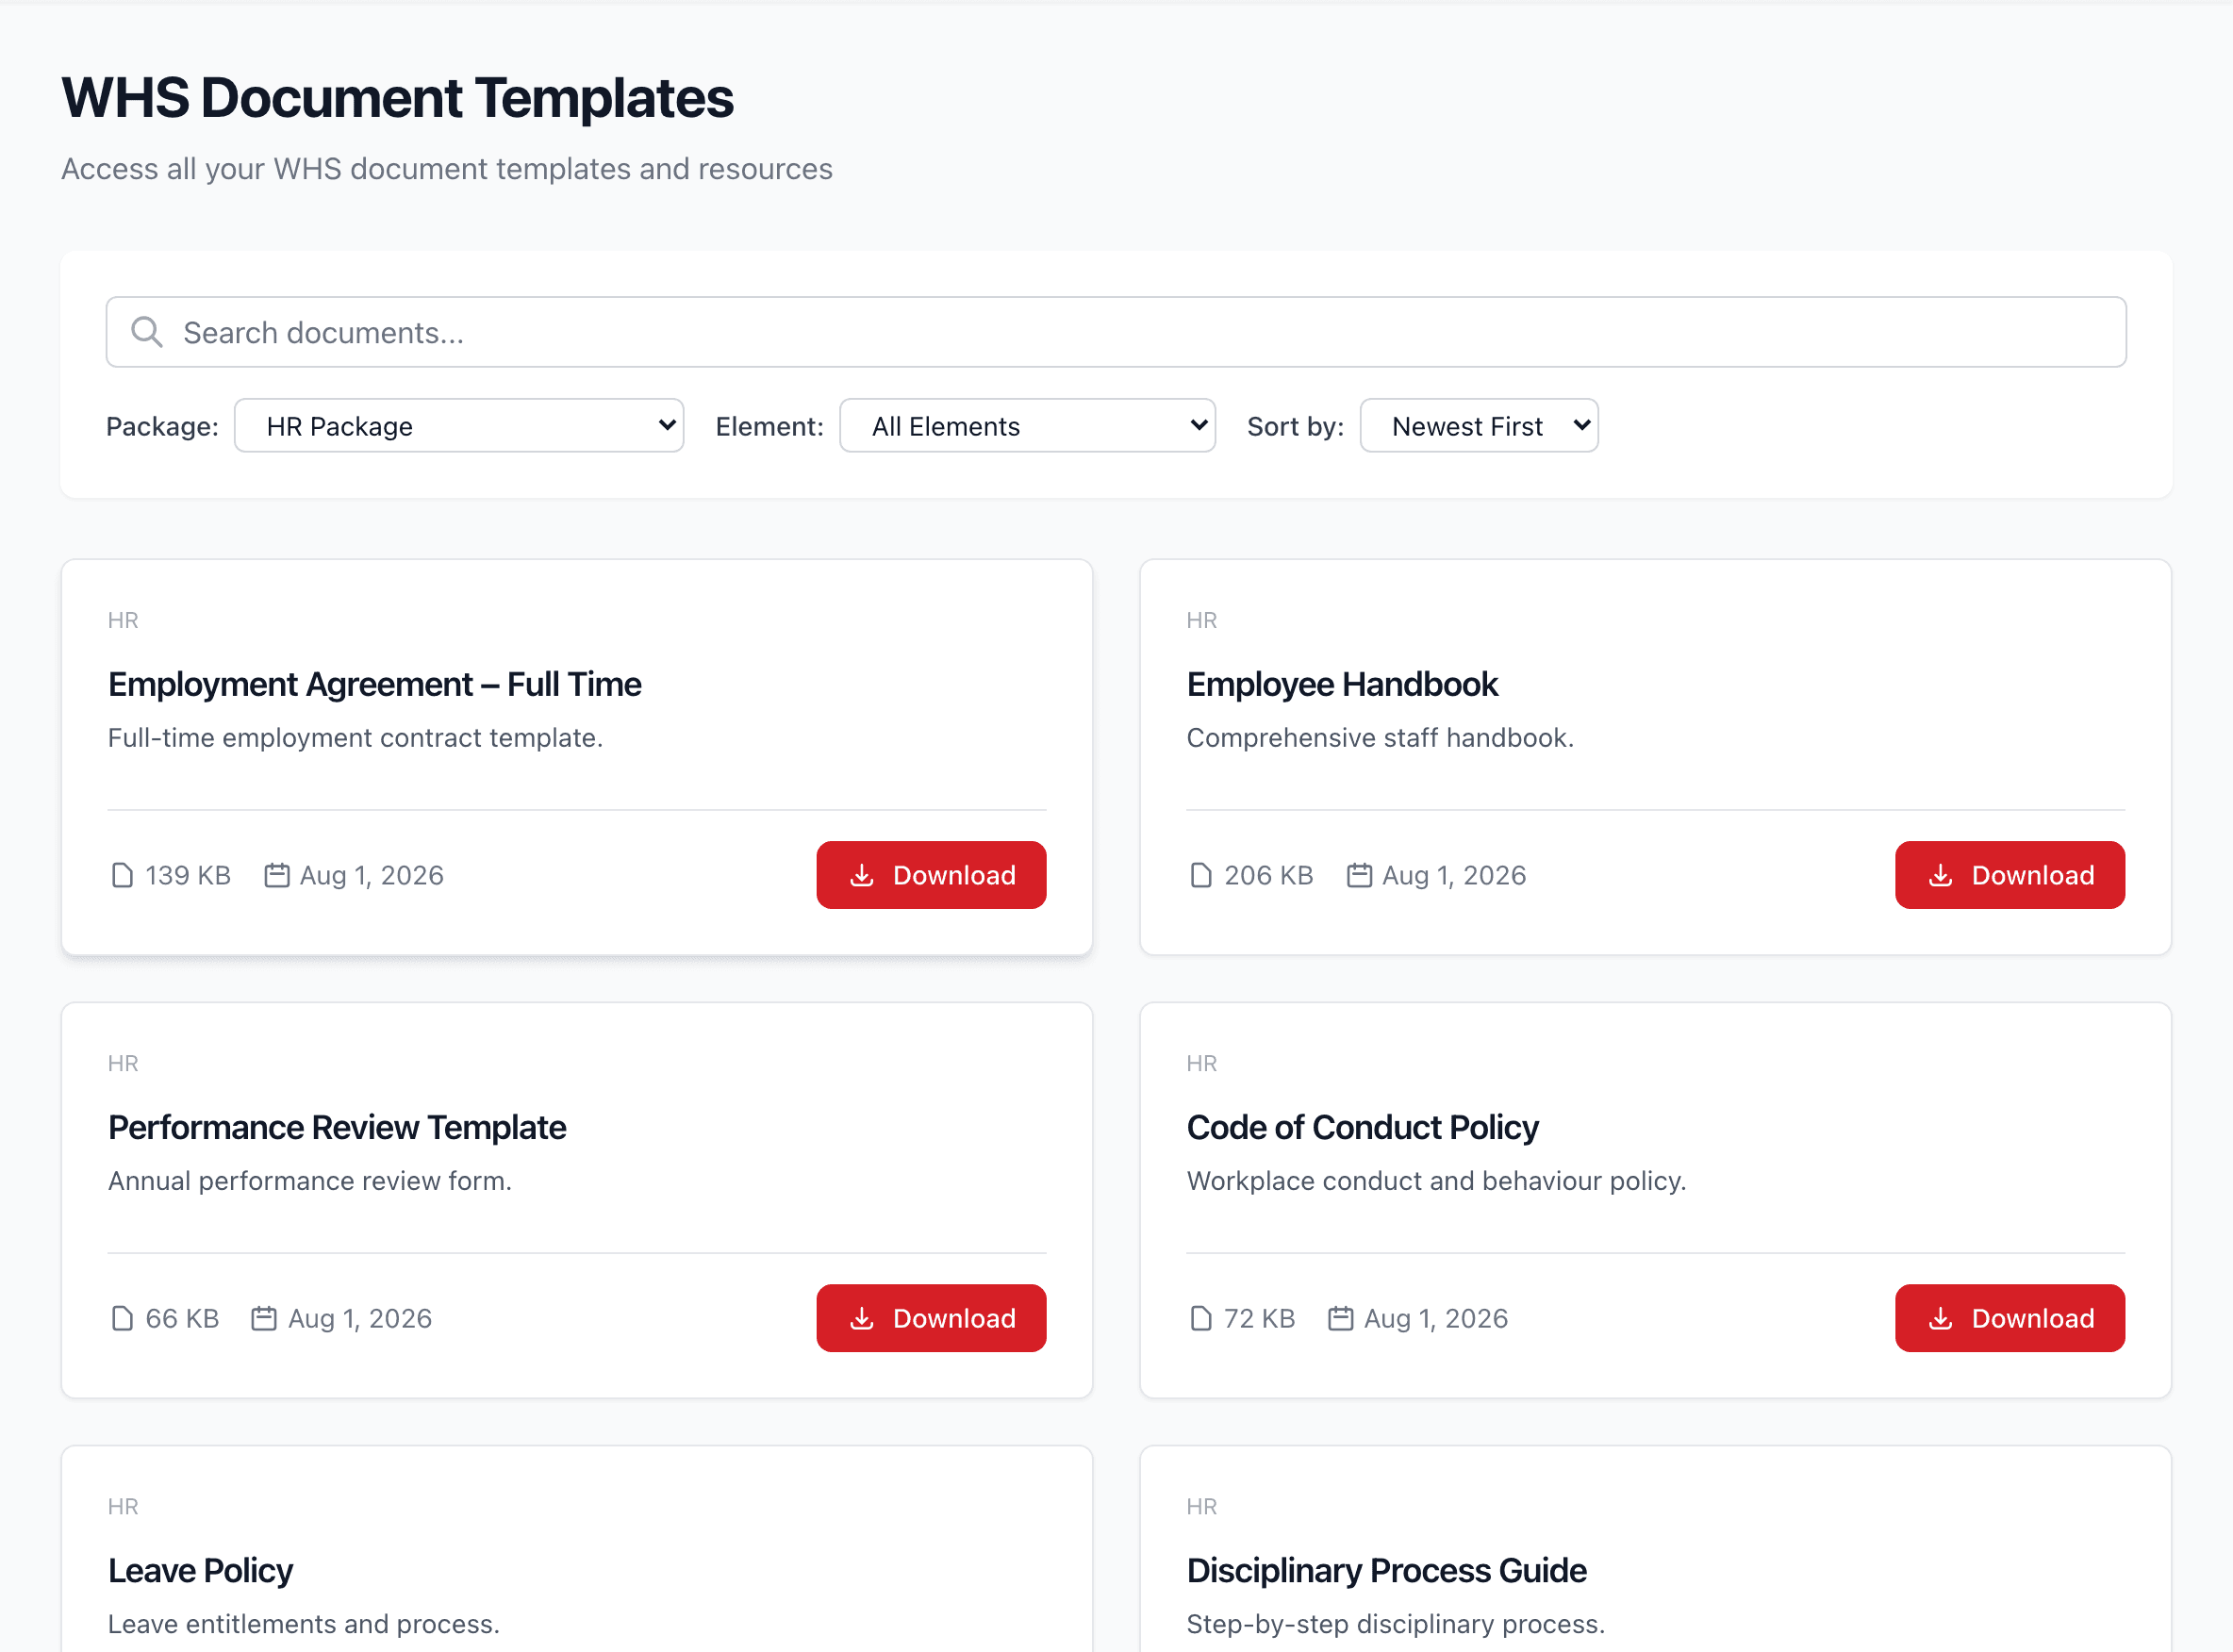Download Employment Agreement – Full Time
The width and height of the screenshot is (2233, 1652).
(x=931, y=875)
